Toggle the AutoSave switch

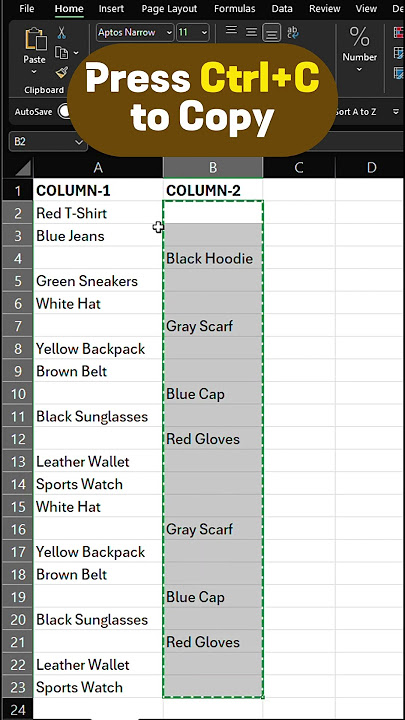point(67,111)
